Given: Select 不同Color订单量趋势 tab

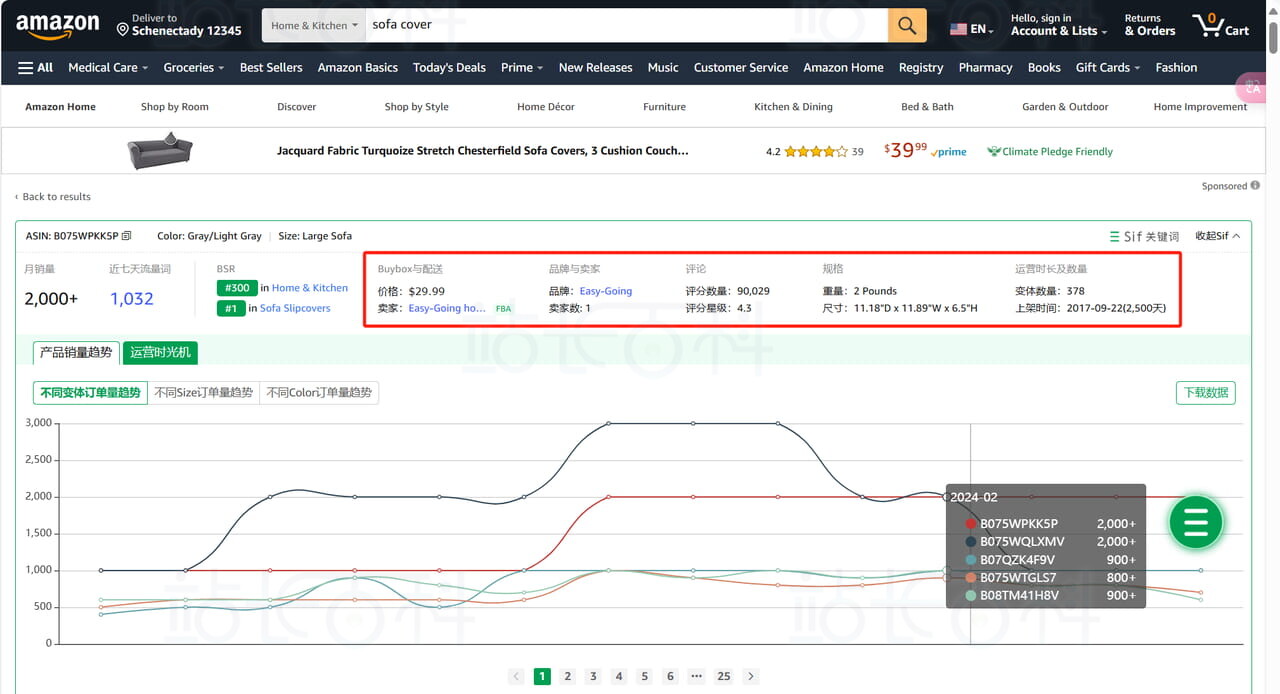Looking at the screenshot, I should (319, 393).
